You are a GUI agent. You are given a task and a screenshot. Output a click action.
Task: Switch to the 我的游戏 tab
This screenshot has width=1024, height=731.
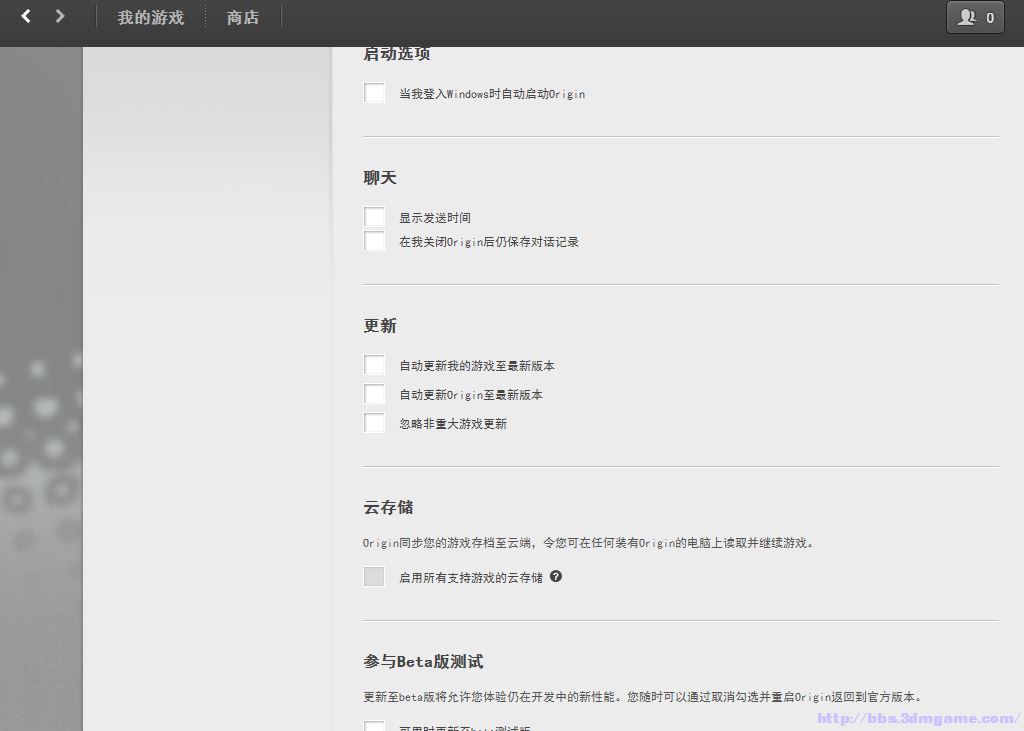pyautogui.click(x=150, y=17)
